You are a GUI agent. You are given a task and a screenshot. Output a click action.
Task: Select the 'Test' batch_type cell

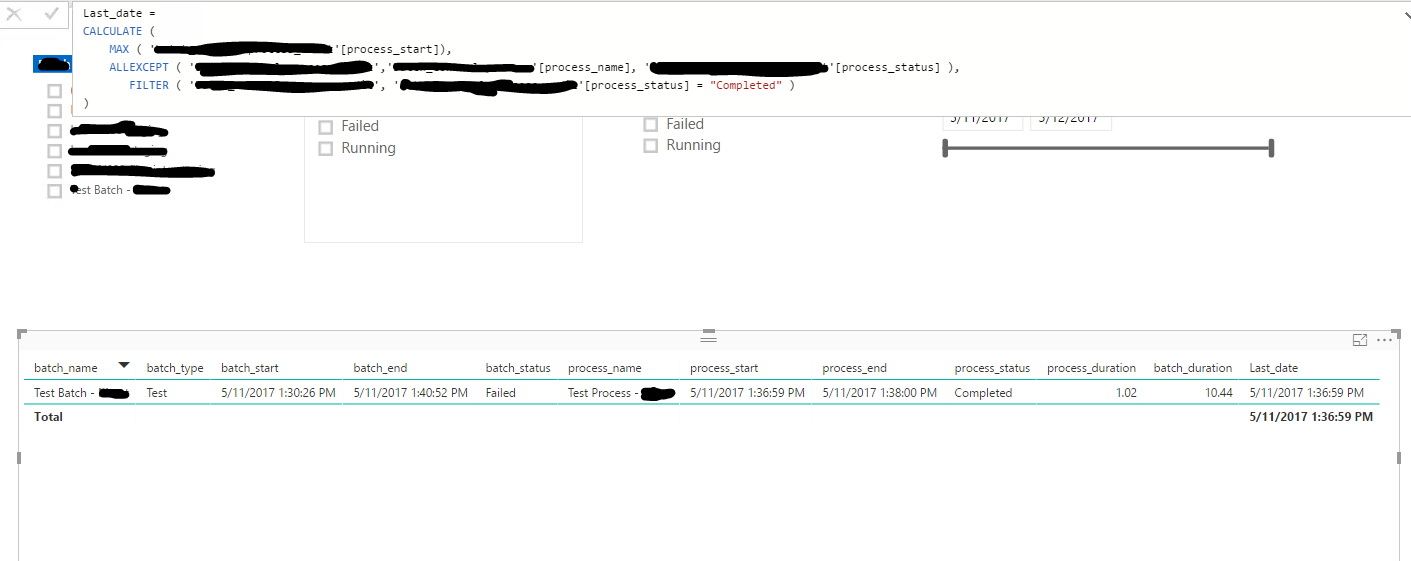point(157,393)
